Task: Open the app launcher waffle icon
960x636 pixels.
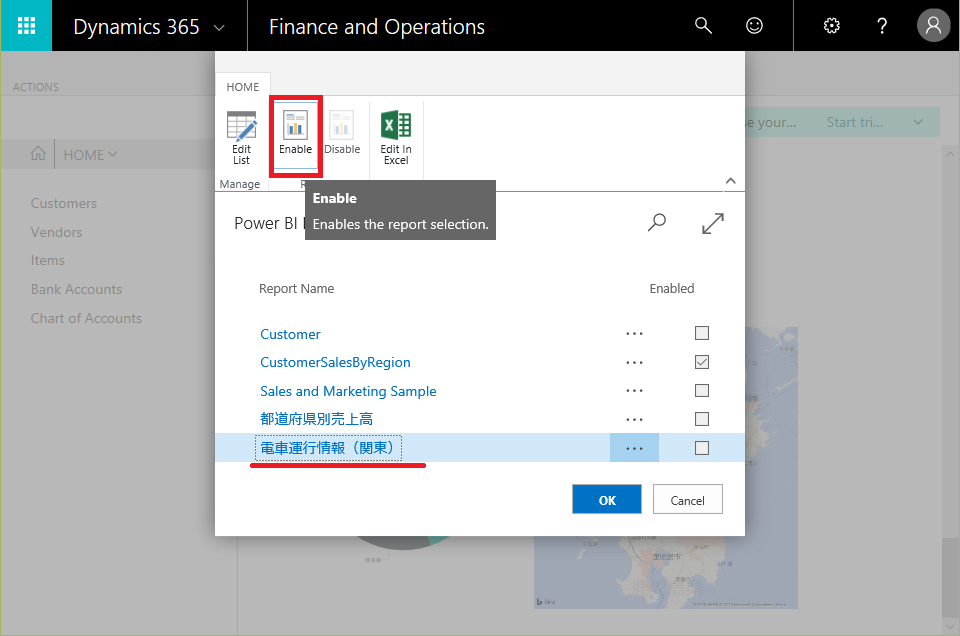Action: 26,26
